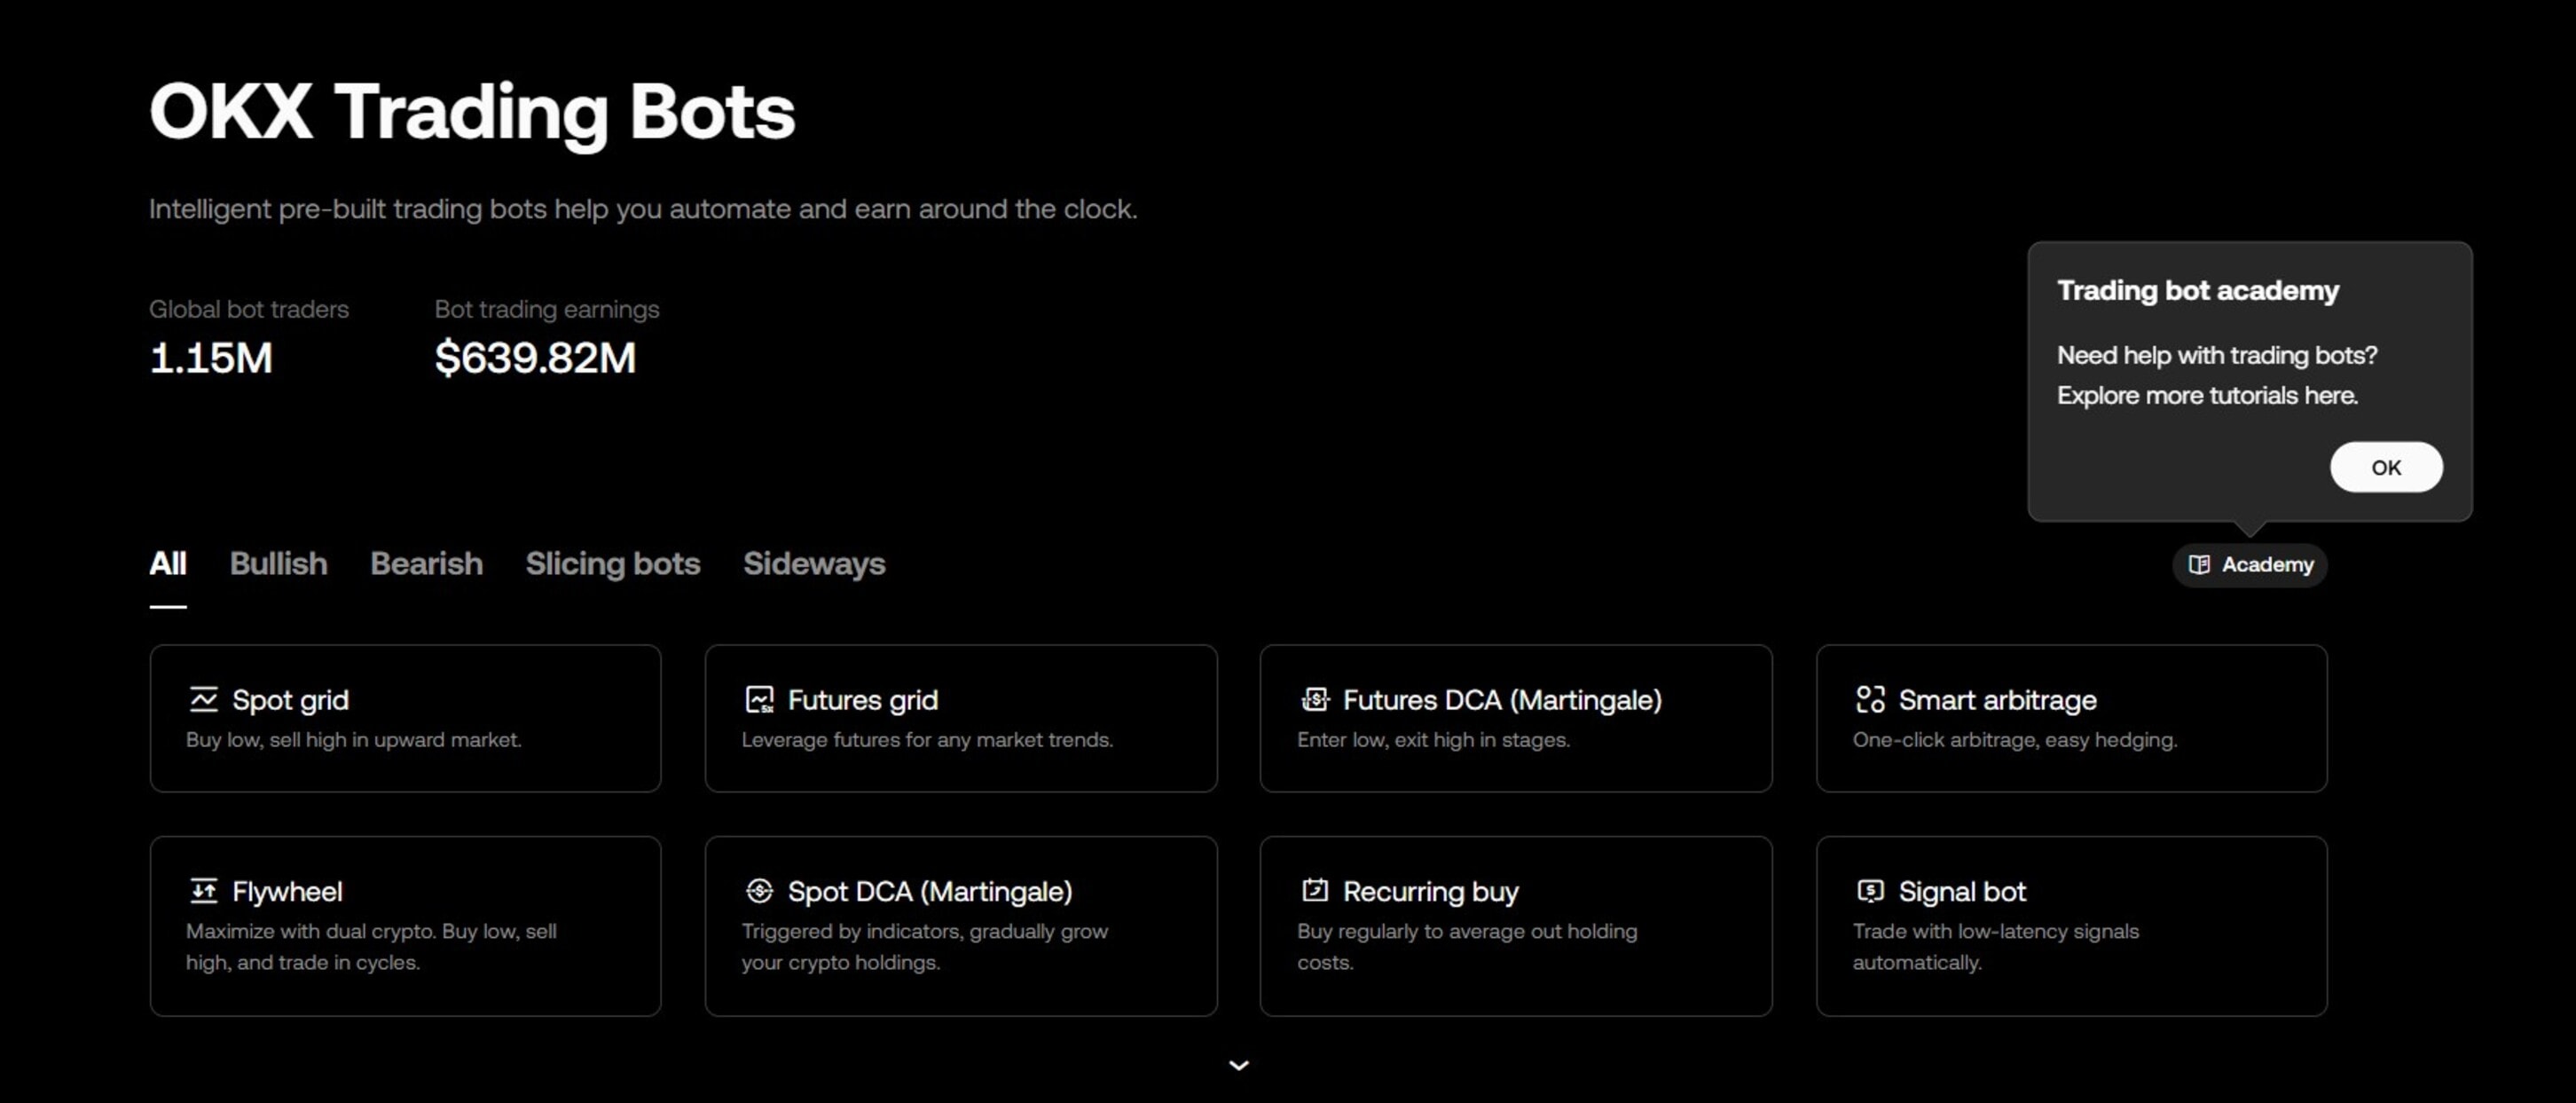2576x1103 pixels.
Task: Click the Spot DCA (Martingale) icon
Action: click(x=760, y=890)
